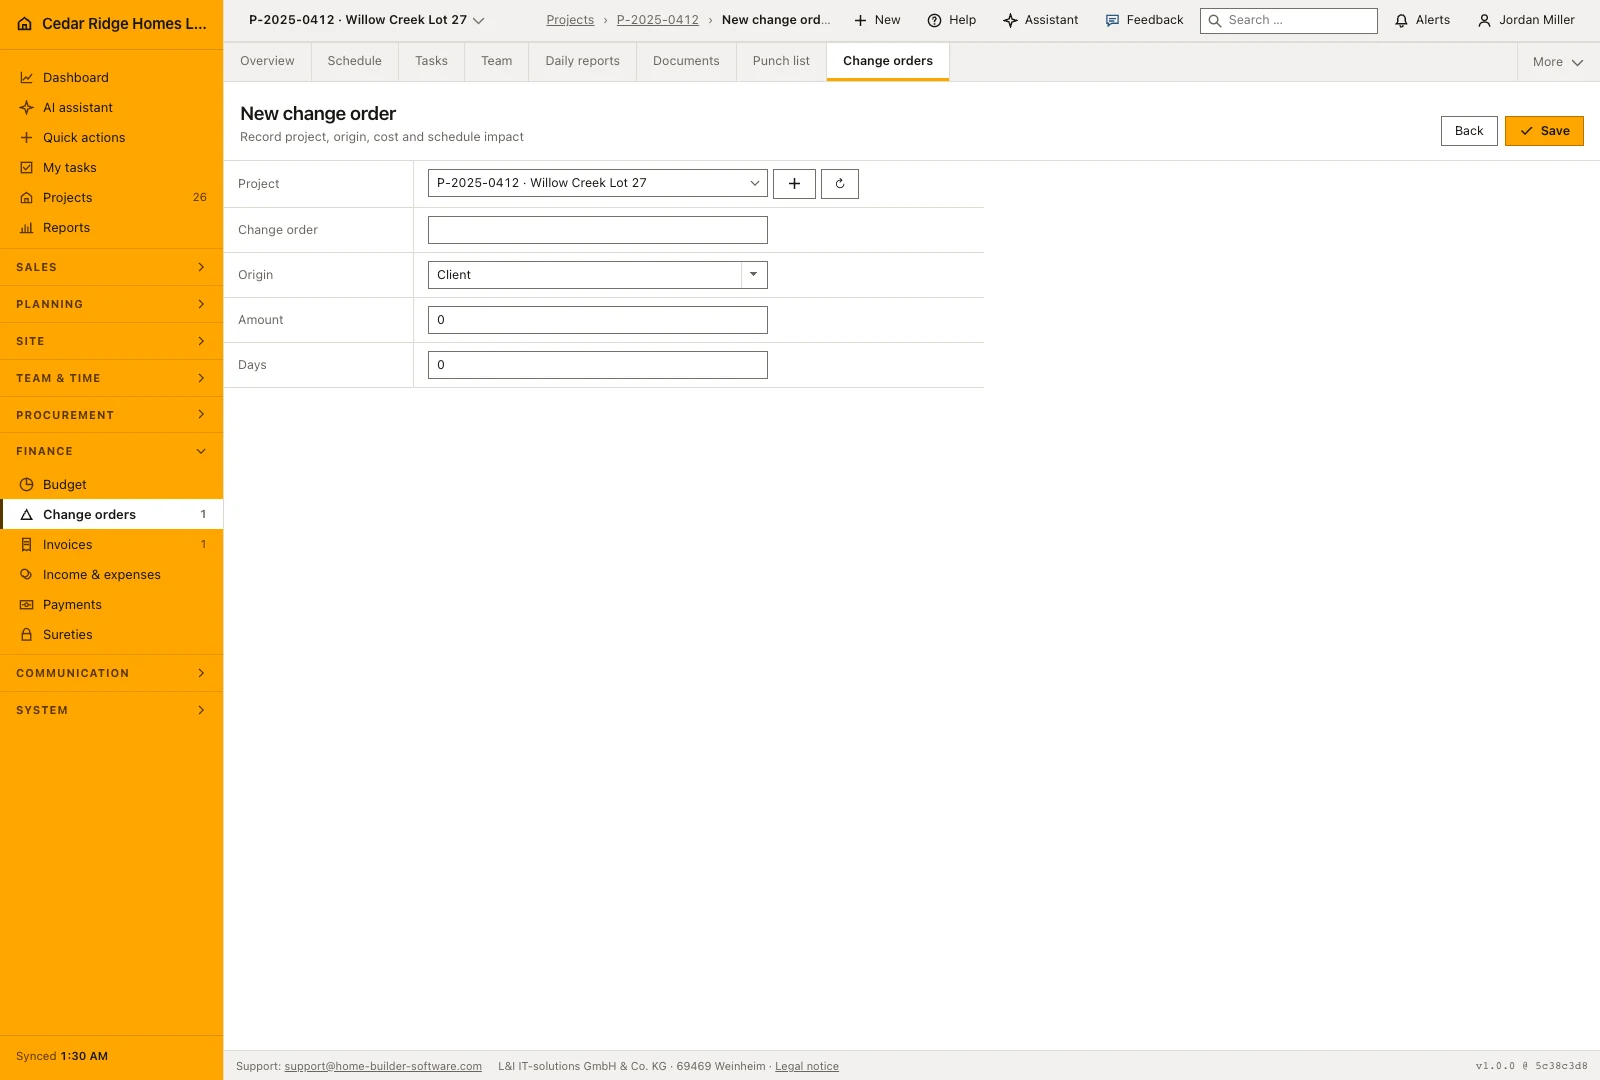Viewport: 1600px width, 1080px height.
Task: Click the Search box
Action: pos(1288,20)
